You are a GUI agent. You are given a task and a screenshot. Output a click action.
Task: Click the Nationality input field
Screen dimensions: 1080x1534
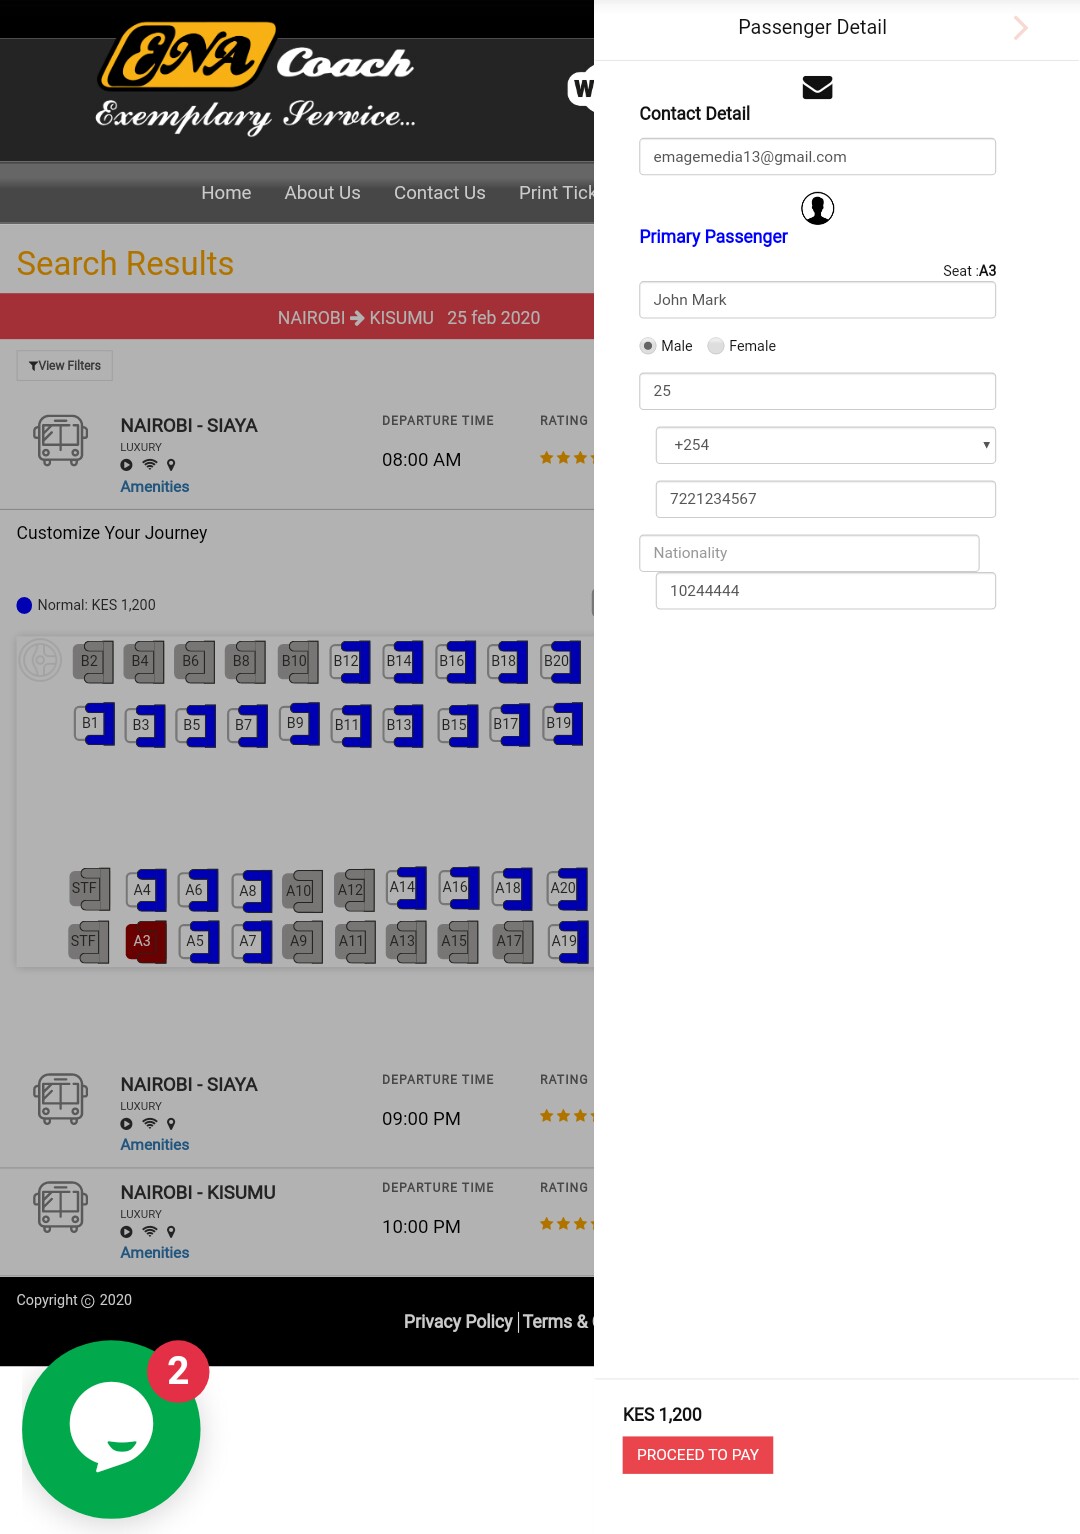pyautogui.click(x=808, y=553)
